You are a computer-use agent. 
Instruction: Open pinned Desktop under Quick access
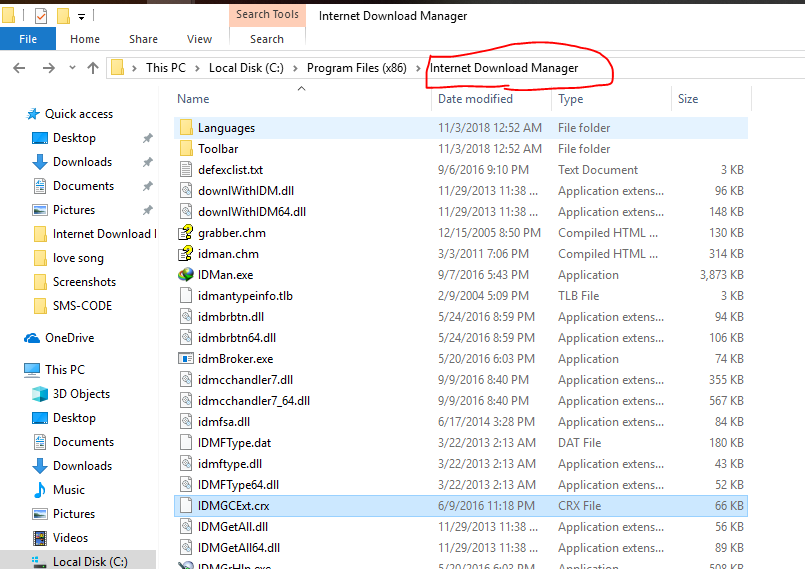74,138
